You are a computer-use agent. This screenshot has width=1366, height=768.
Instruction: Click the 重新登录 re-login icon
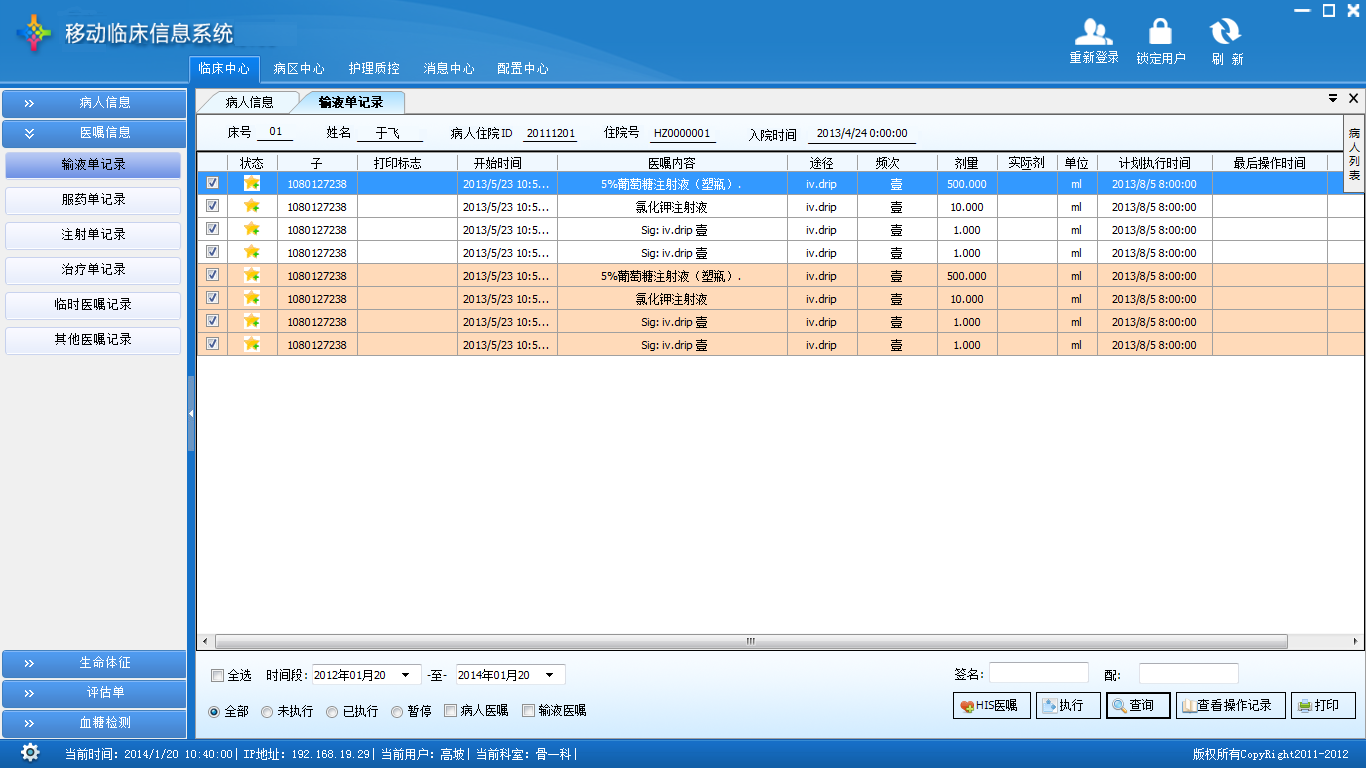1093,33
